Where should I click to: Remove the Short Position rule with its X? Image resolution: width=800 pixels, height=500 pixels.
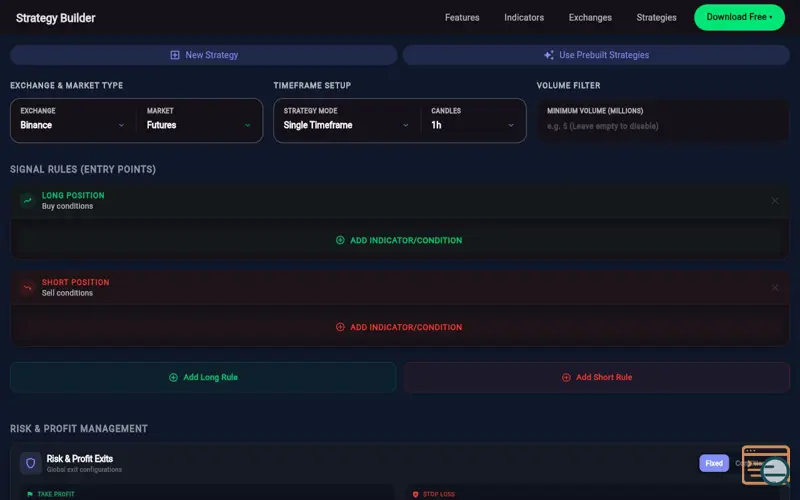point(774,288)
